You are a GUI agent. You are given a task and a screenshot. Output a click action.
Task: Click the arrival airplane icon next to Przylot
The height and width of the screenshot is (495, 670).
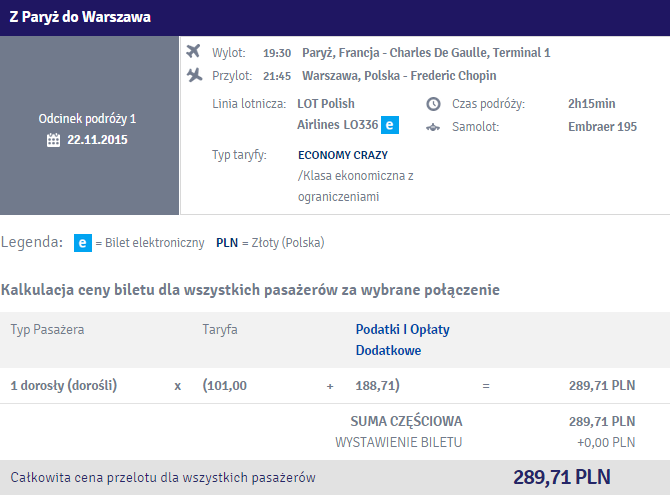pyautogui.click(x=194, y=75)
